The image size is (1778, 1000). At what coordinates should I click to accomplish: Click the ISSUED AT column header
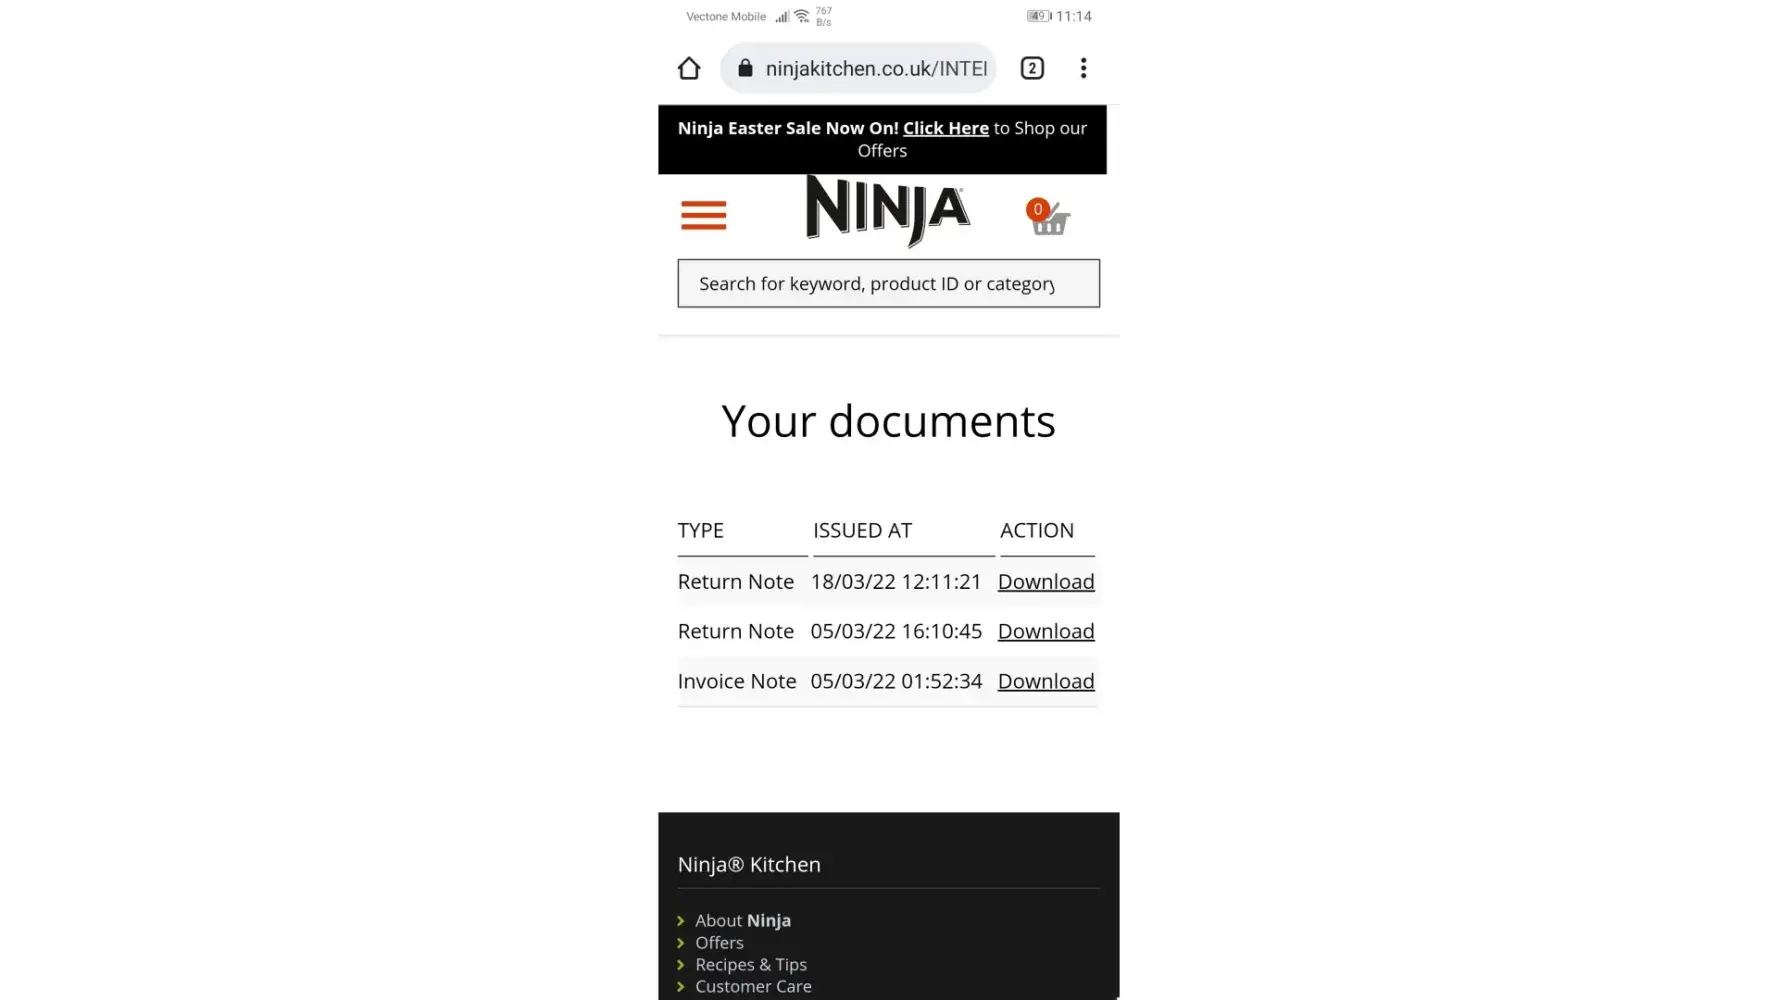pyautogui.click(x=862, y=531)
